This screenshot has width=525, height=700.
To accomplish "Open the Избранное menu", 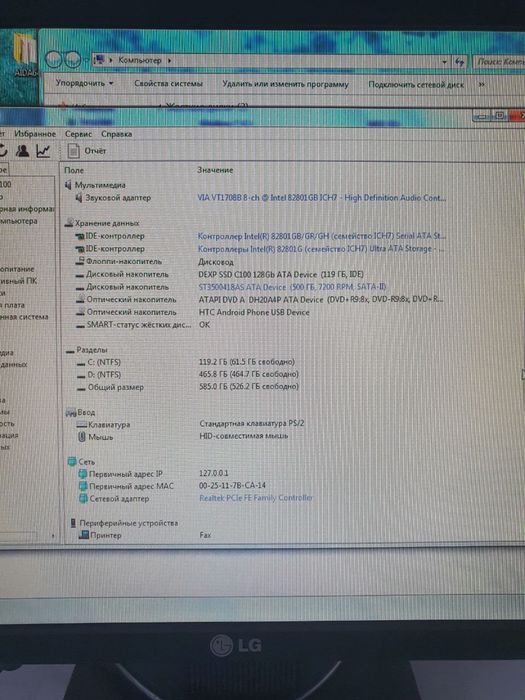I will click(x=35, y=134).
